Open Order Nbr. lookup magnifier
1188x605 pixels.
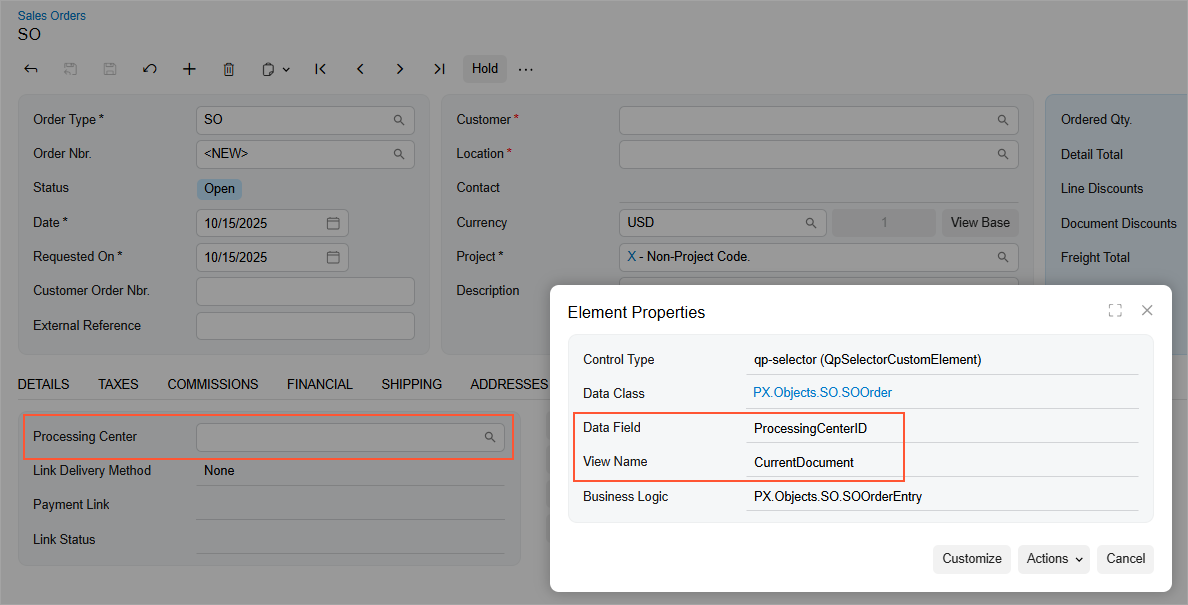pos(399,154)
